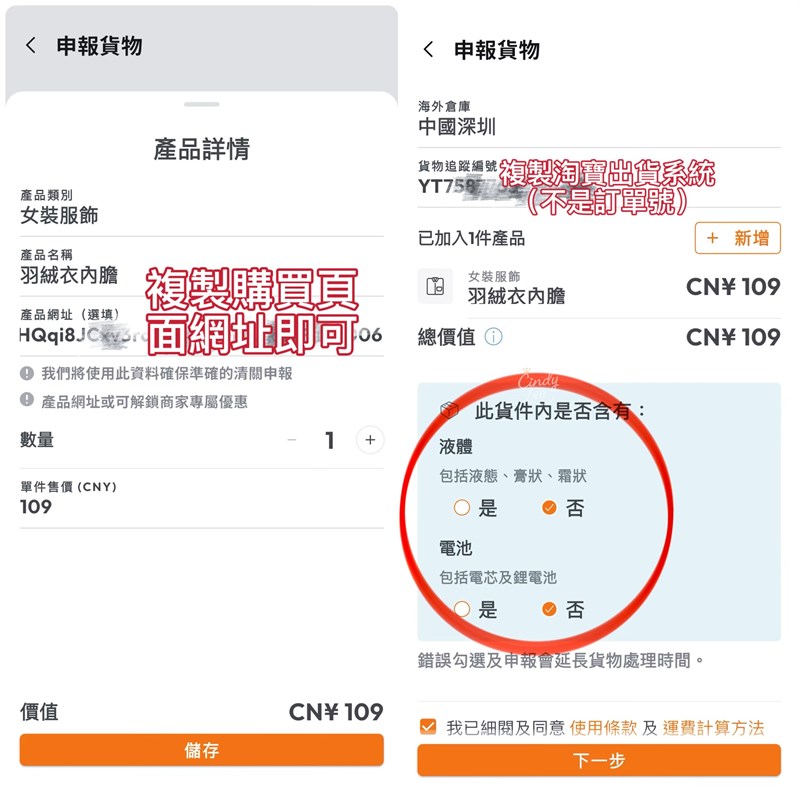Edit the 單件售價 (CNY) 109 field
Viewport: 800px width, 800px height.
pyautogui.click(x=202, y=499)
